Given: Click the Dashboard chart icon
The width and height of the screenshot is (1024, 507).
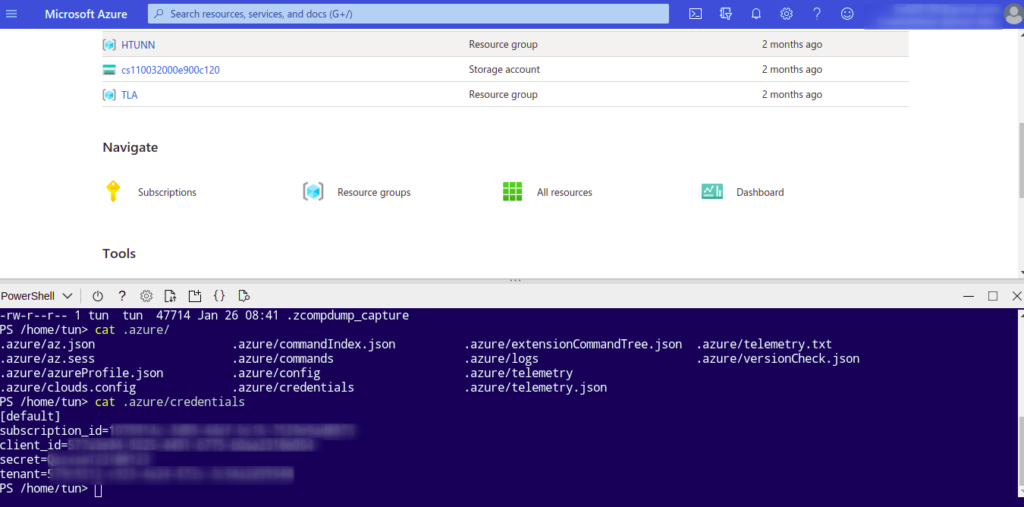Looking at the screenshot, I should click(712, 191).
